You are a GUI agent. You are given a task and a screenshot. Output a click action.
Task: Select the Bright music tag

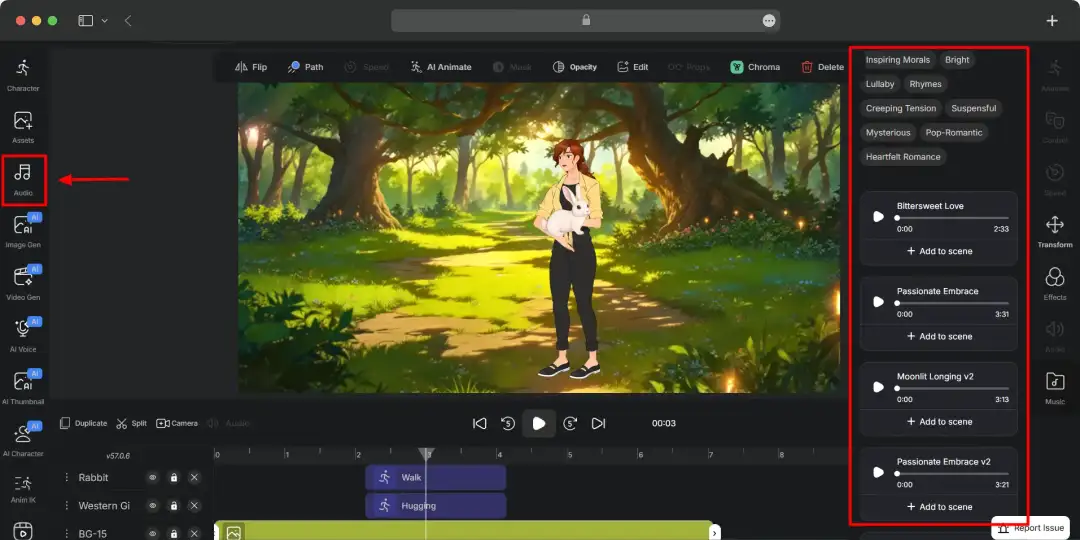click(957, 60)
